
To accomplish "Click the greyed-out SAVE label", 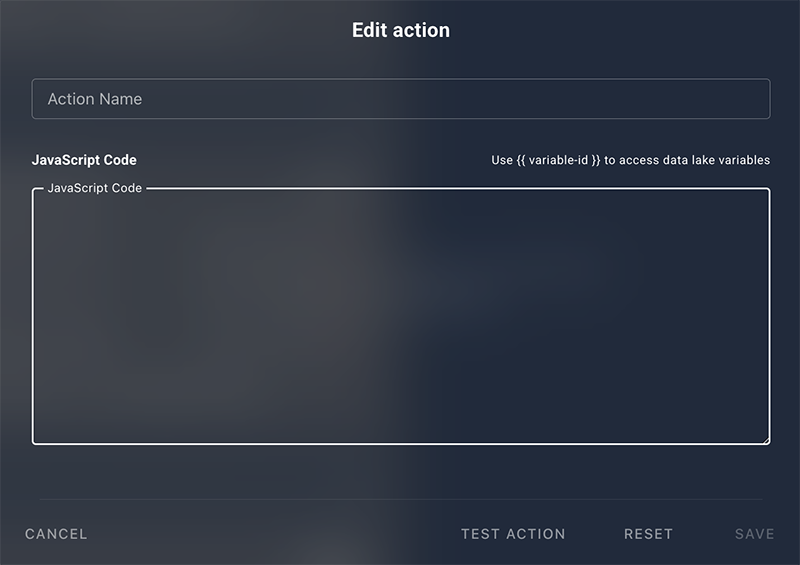I will click(755, 534).
